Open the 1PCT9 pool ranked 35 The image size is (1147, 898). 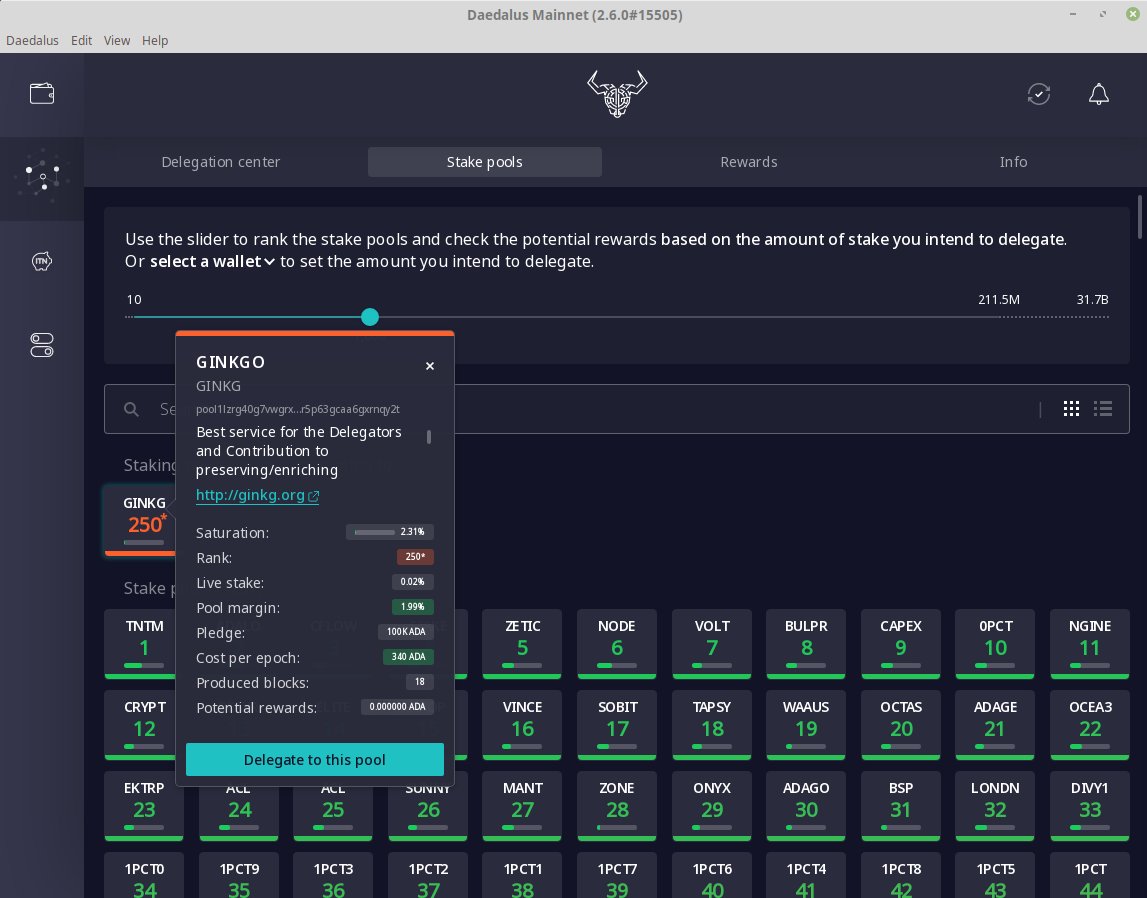238,876
